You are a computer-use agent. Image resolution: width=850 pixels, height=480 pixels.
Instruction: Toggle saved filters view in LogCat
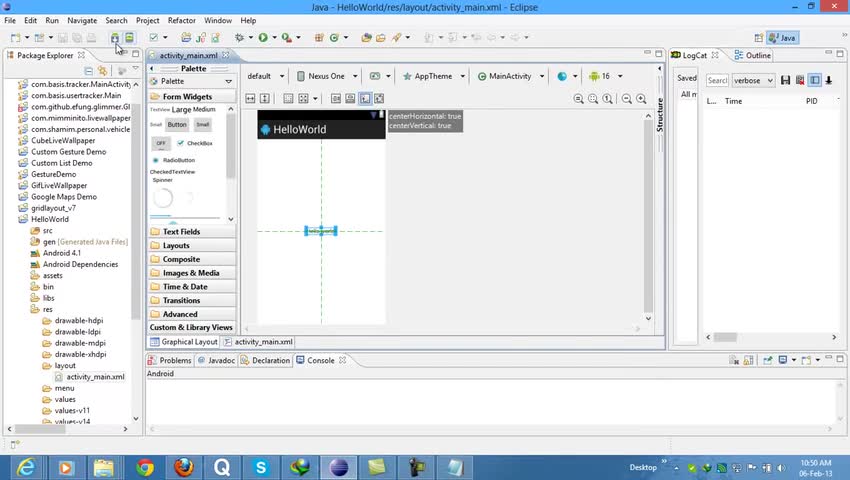pyautogui.click(x=814, y=80)
